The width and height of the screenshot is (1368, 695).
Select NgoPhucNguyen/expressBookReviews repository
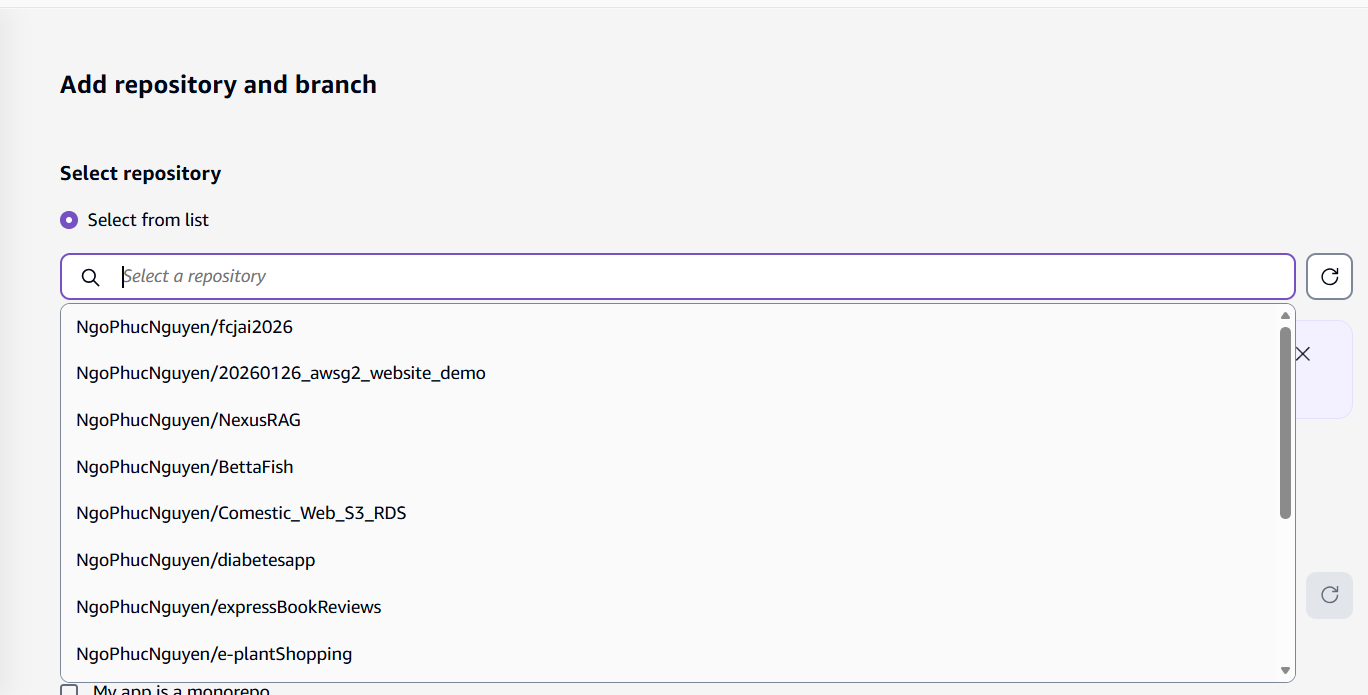click(x=229, y=606)
